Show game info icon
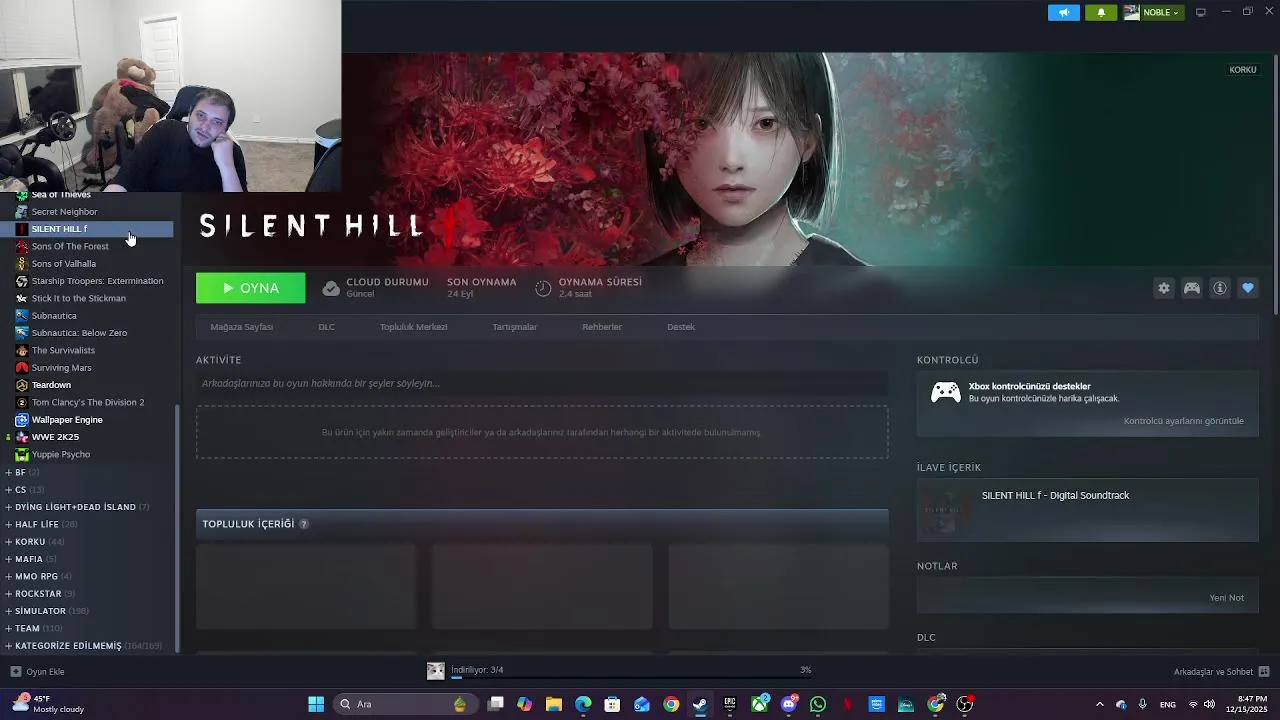This screenshot has height=720, width=1280. pos(1220,288)
